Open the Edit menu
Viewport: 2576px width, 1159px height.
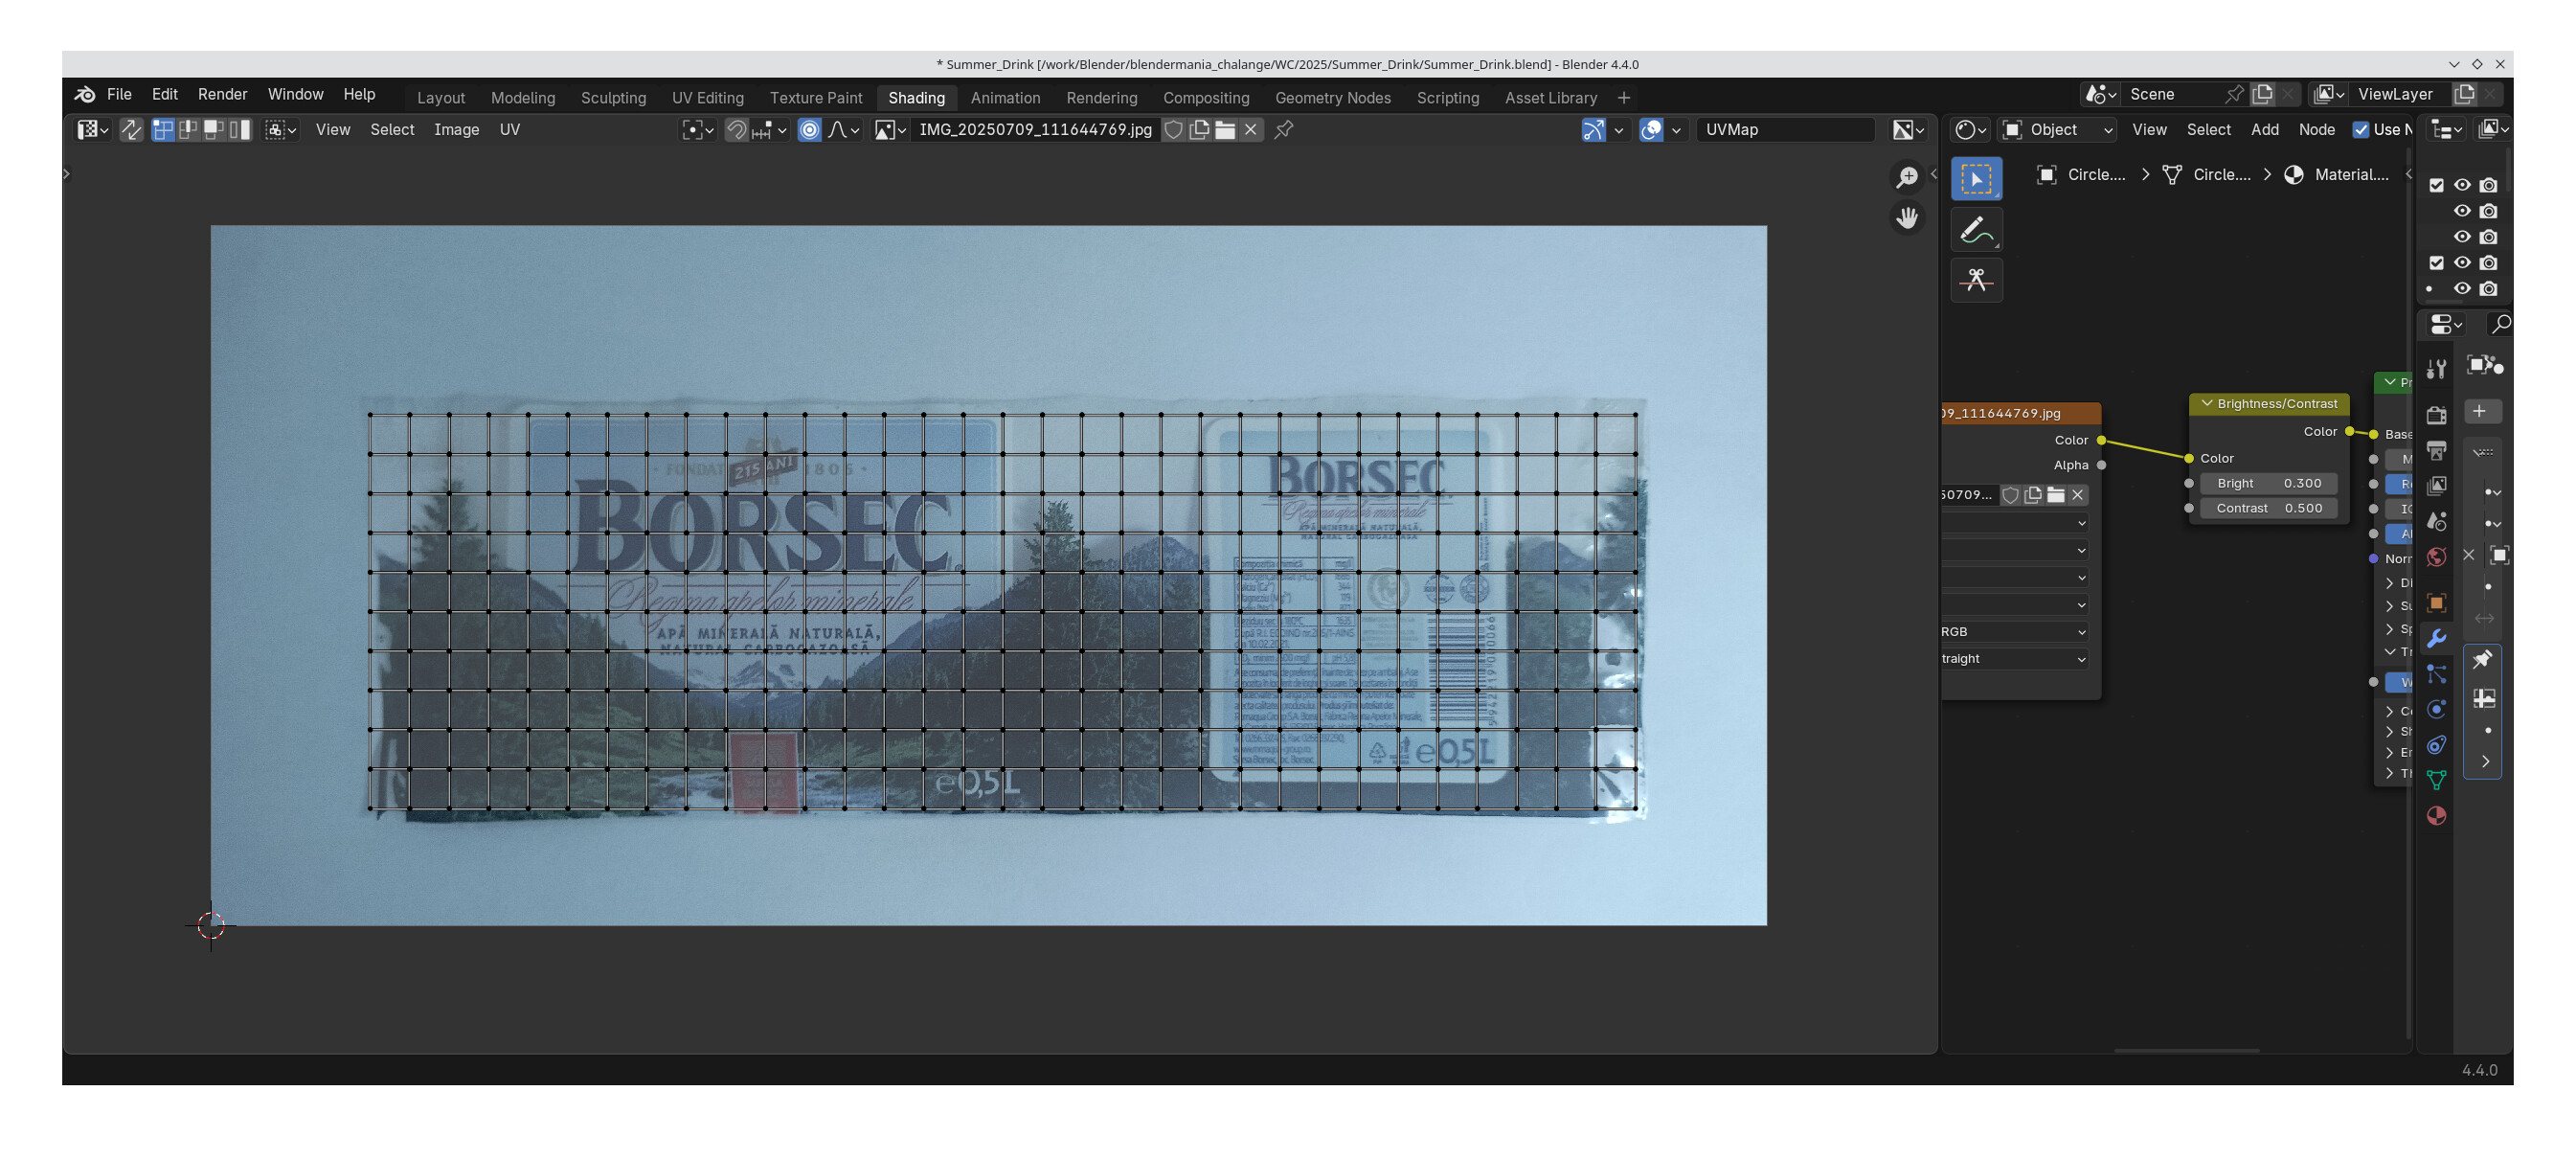tap(165, 94)
